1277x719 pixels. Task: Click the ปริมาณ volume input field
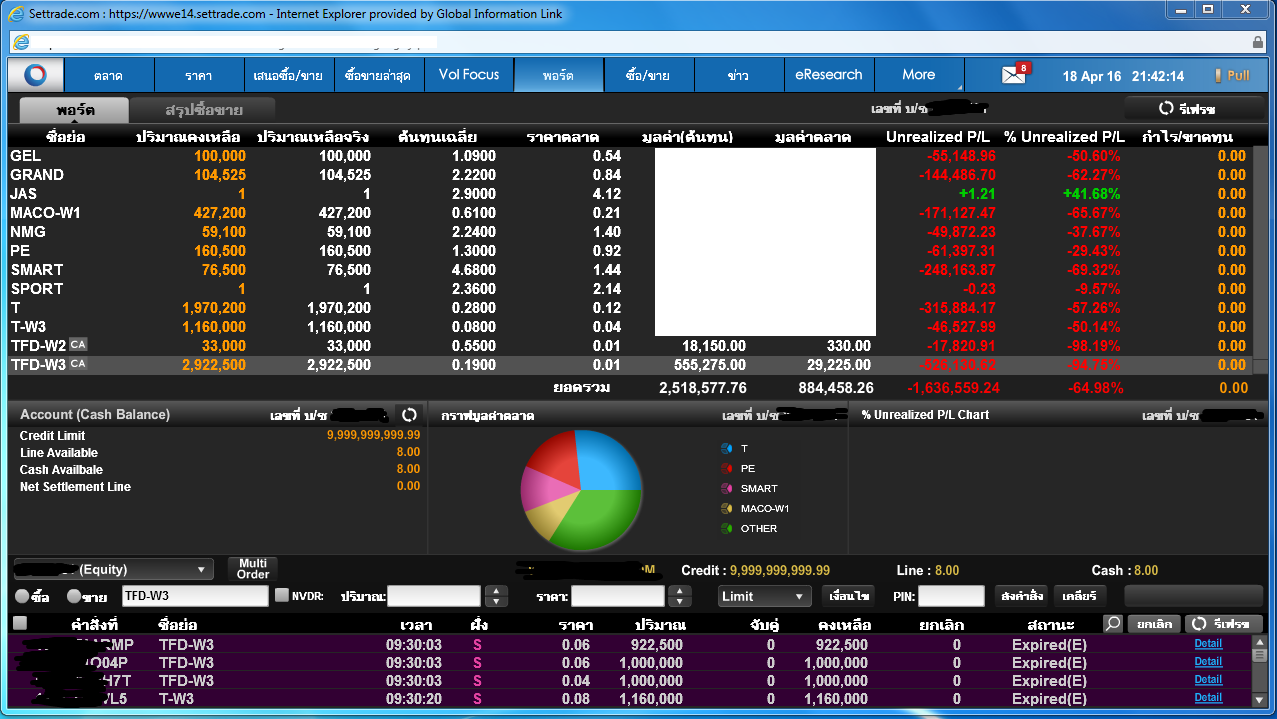click(434, 596)
